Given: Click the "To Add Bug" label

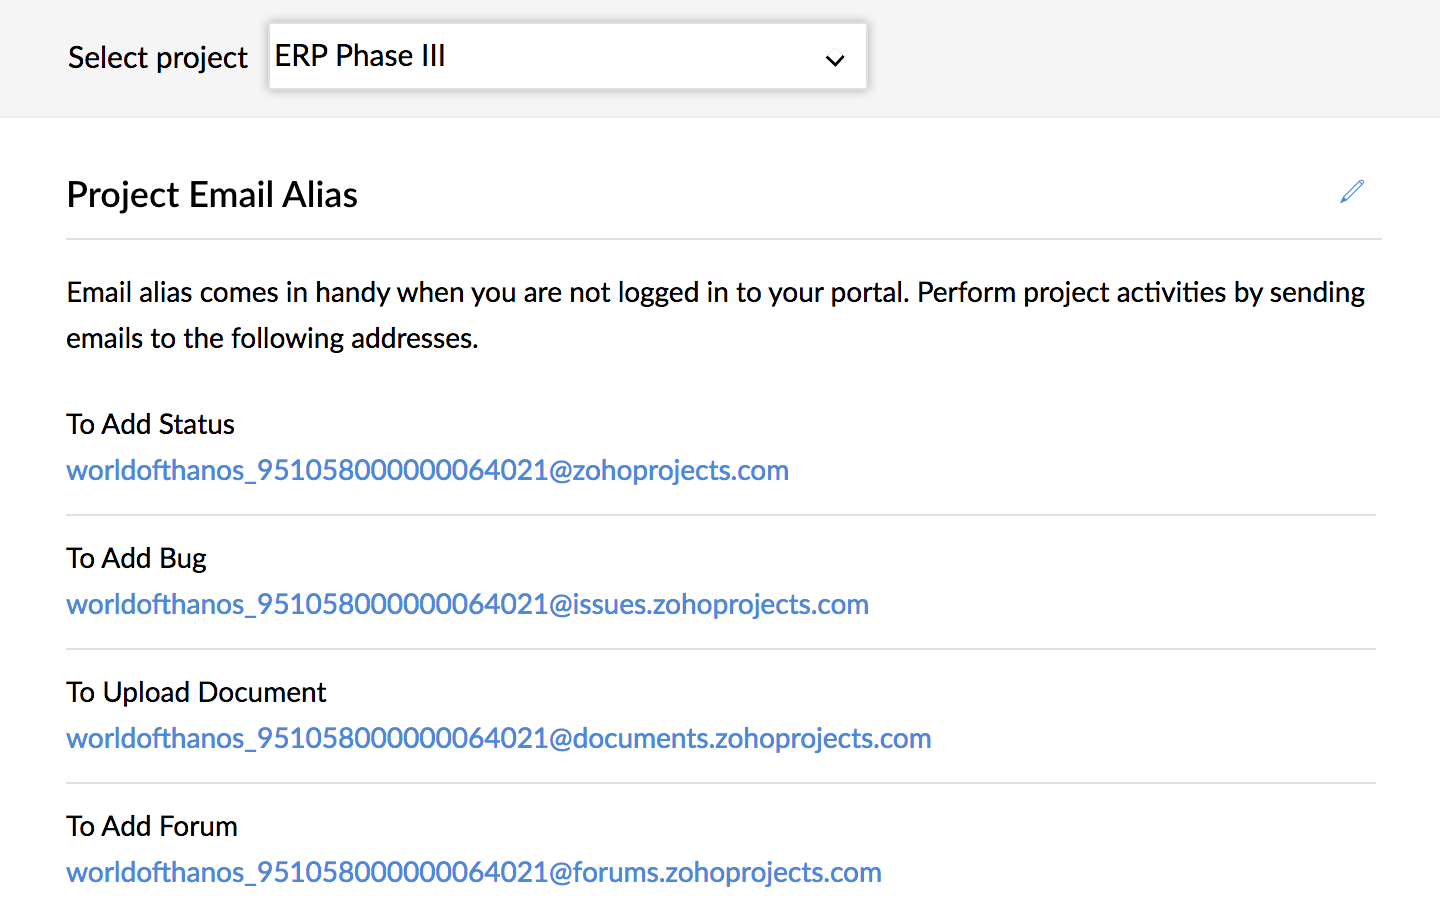Looking at the screenshot, I should coord(136,558).
